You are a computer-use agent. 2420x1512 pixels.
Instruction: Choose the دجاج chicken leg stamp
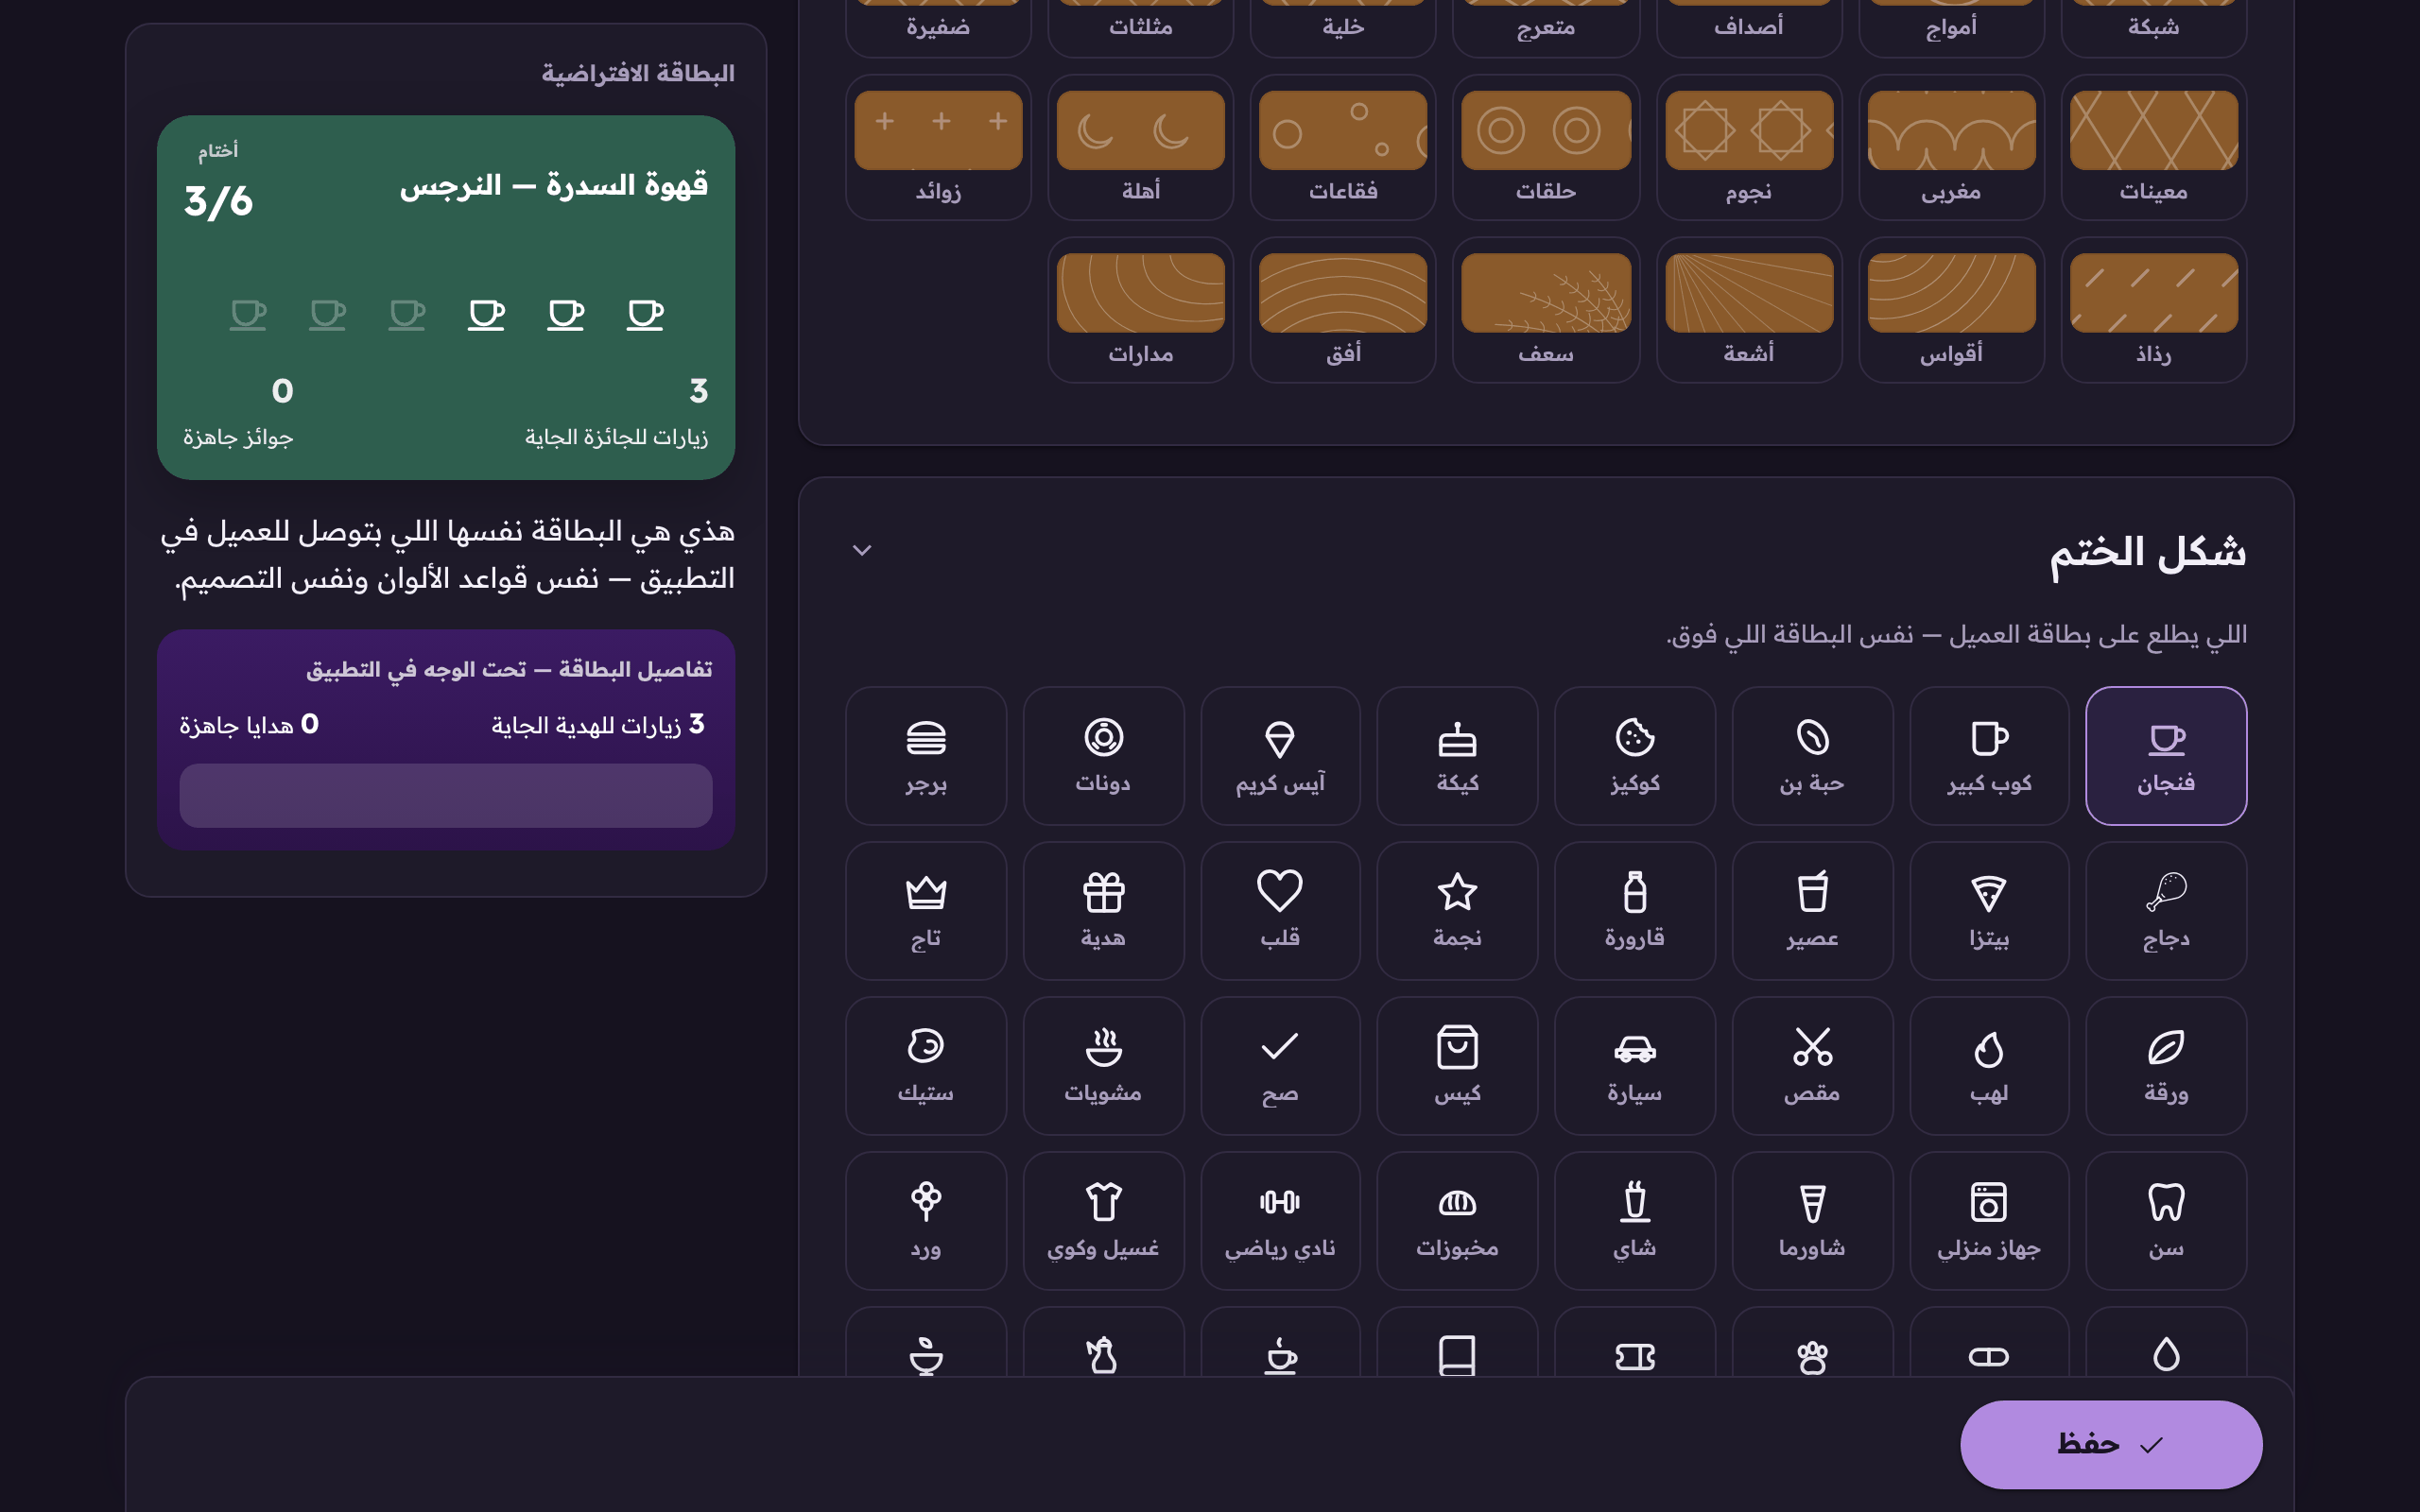pos(2166,911)
